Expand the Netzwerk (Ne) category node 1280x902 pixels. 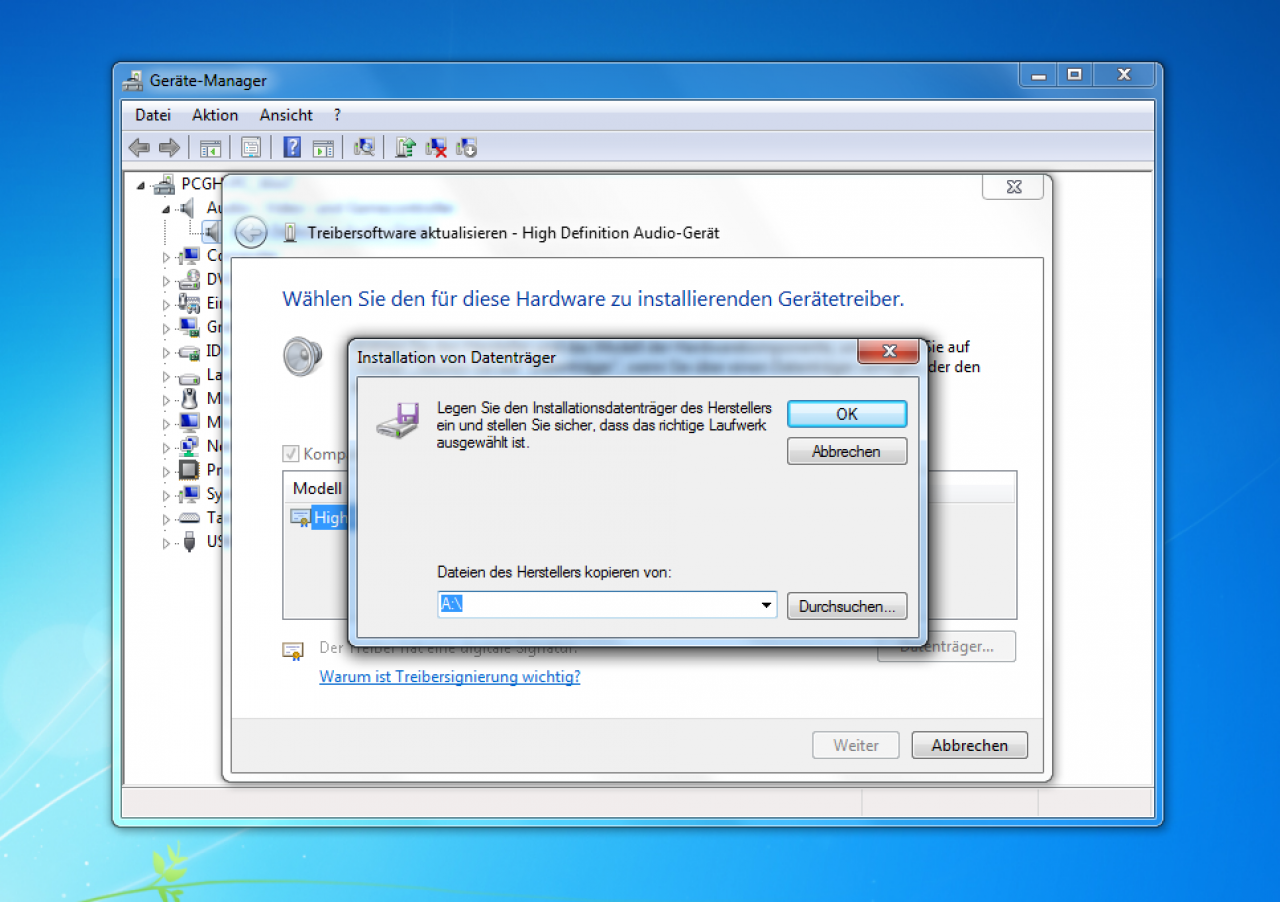tap(167, 447)
